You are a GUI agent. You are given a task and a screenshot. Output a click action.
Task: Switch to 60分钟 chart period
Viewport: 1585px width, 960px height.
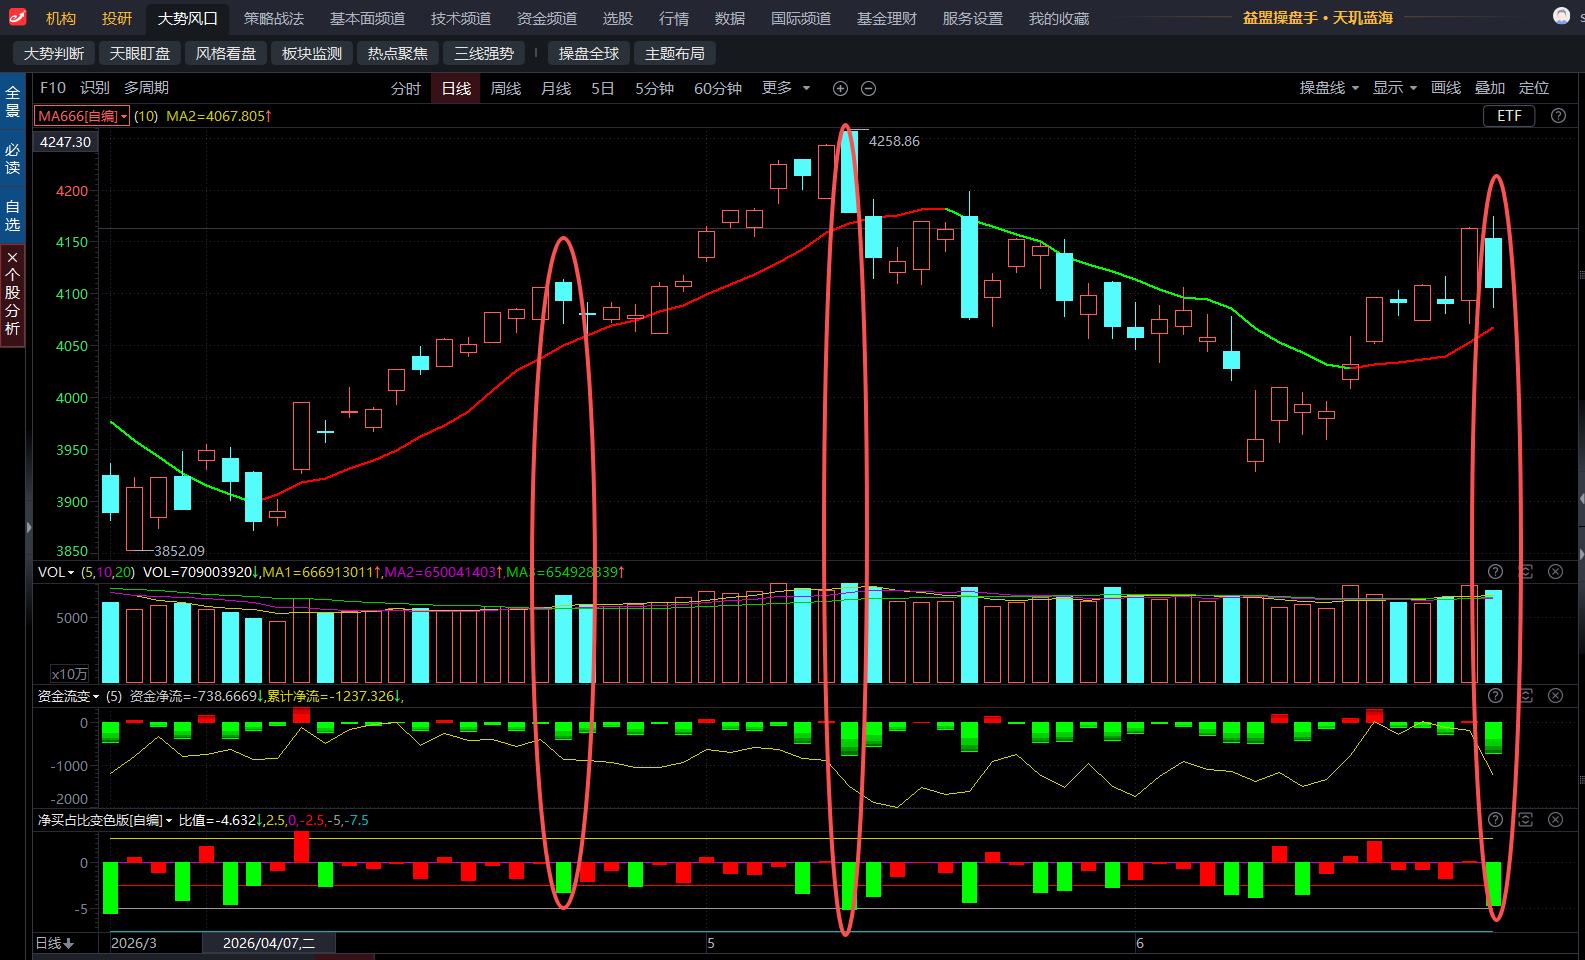click(718, 88)
